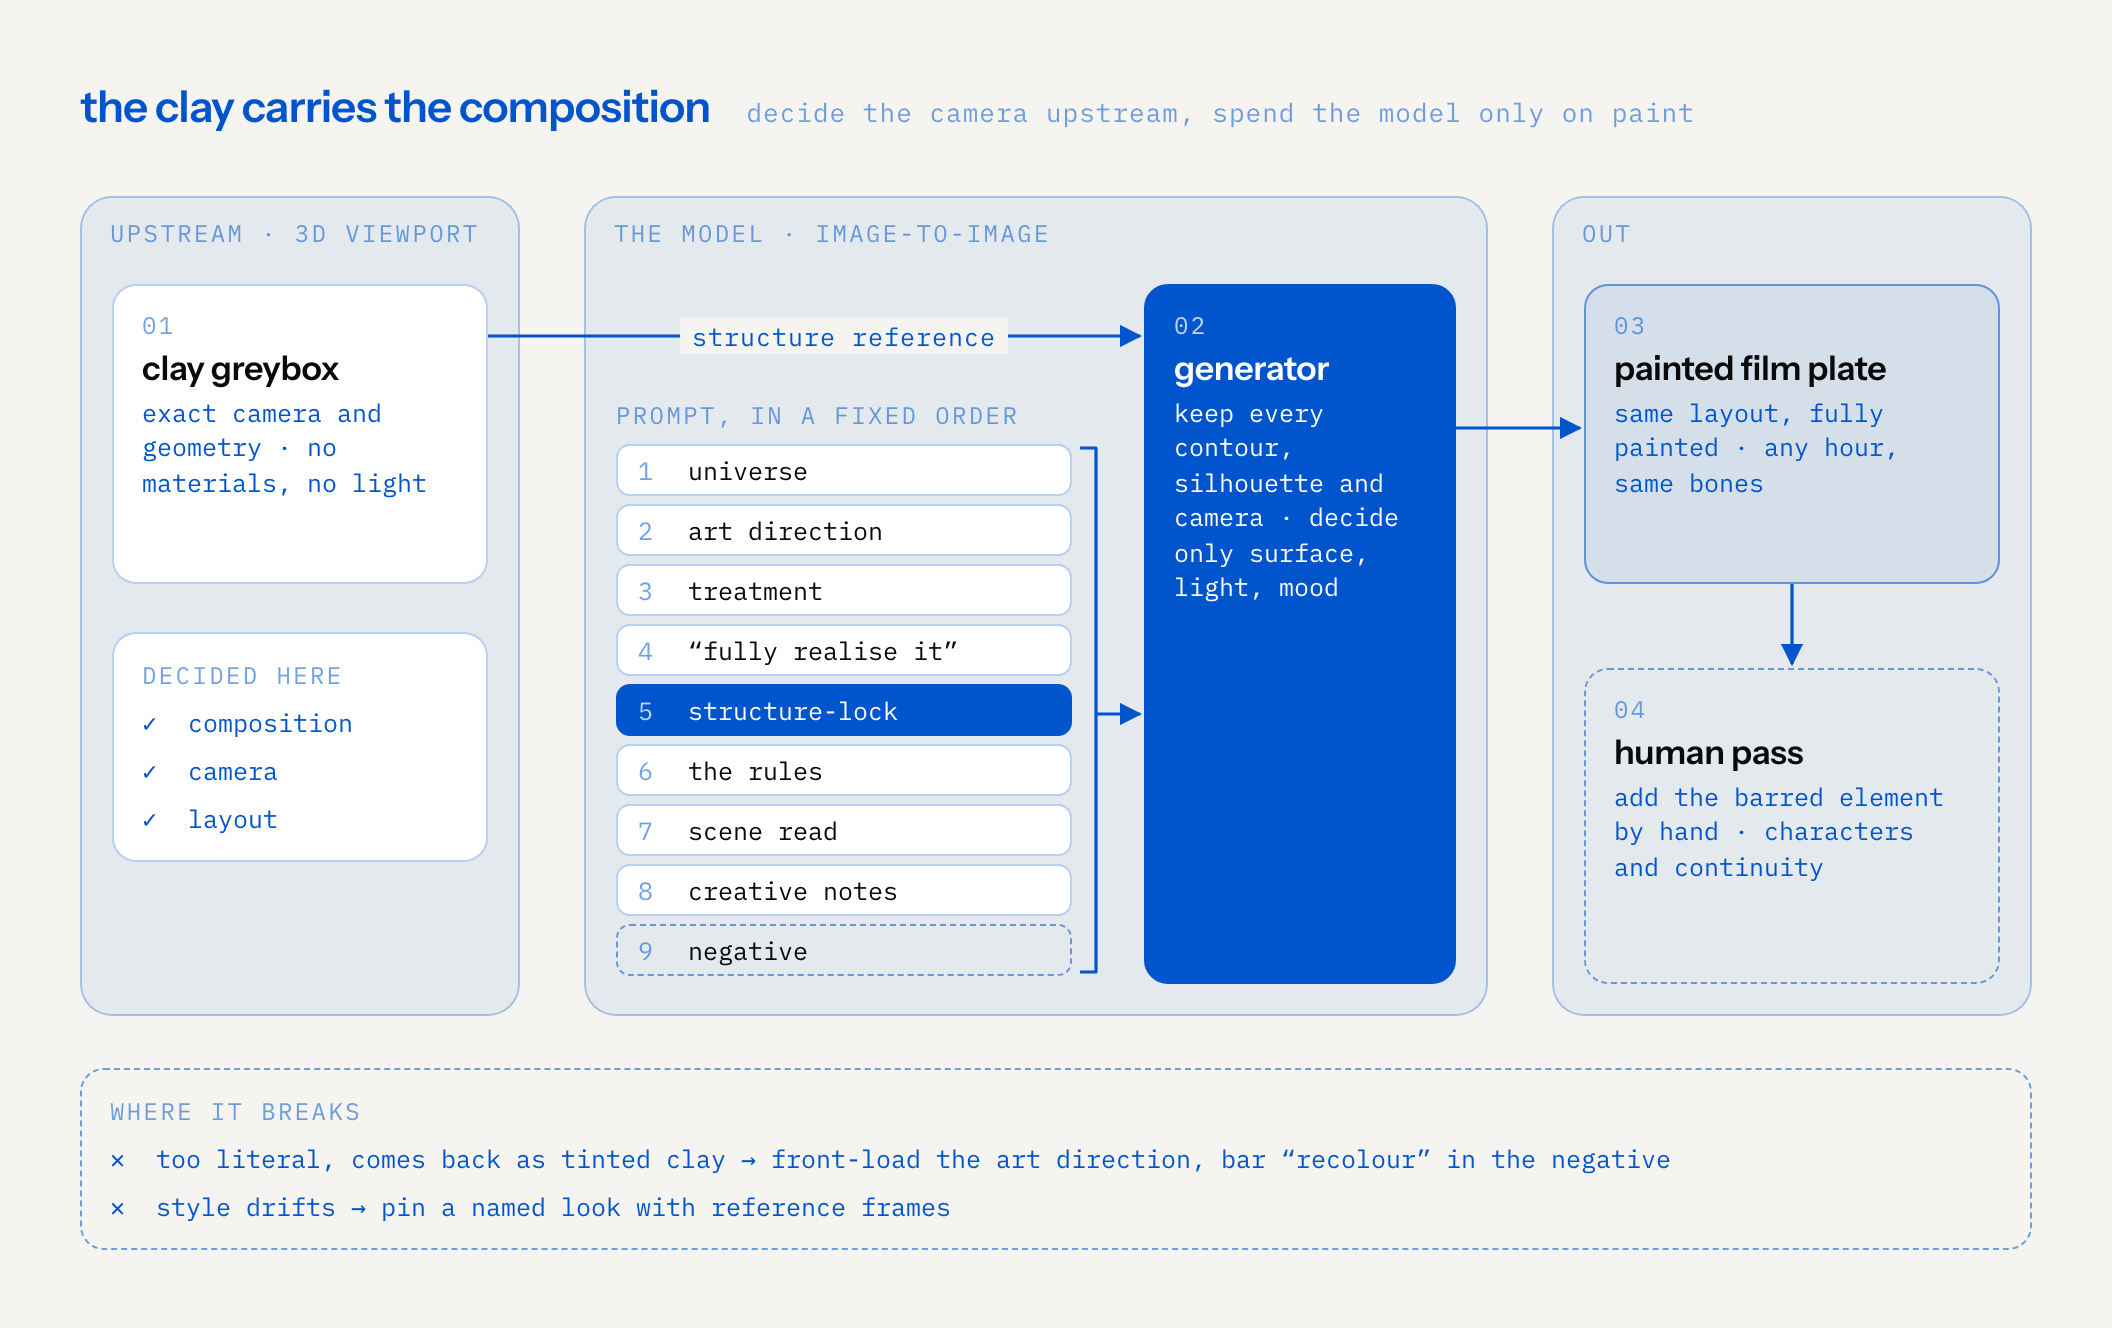
Task: Click the 'clay greybox' card
Action: point(300,434)
